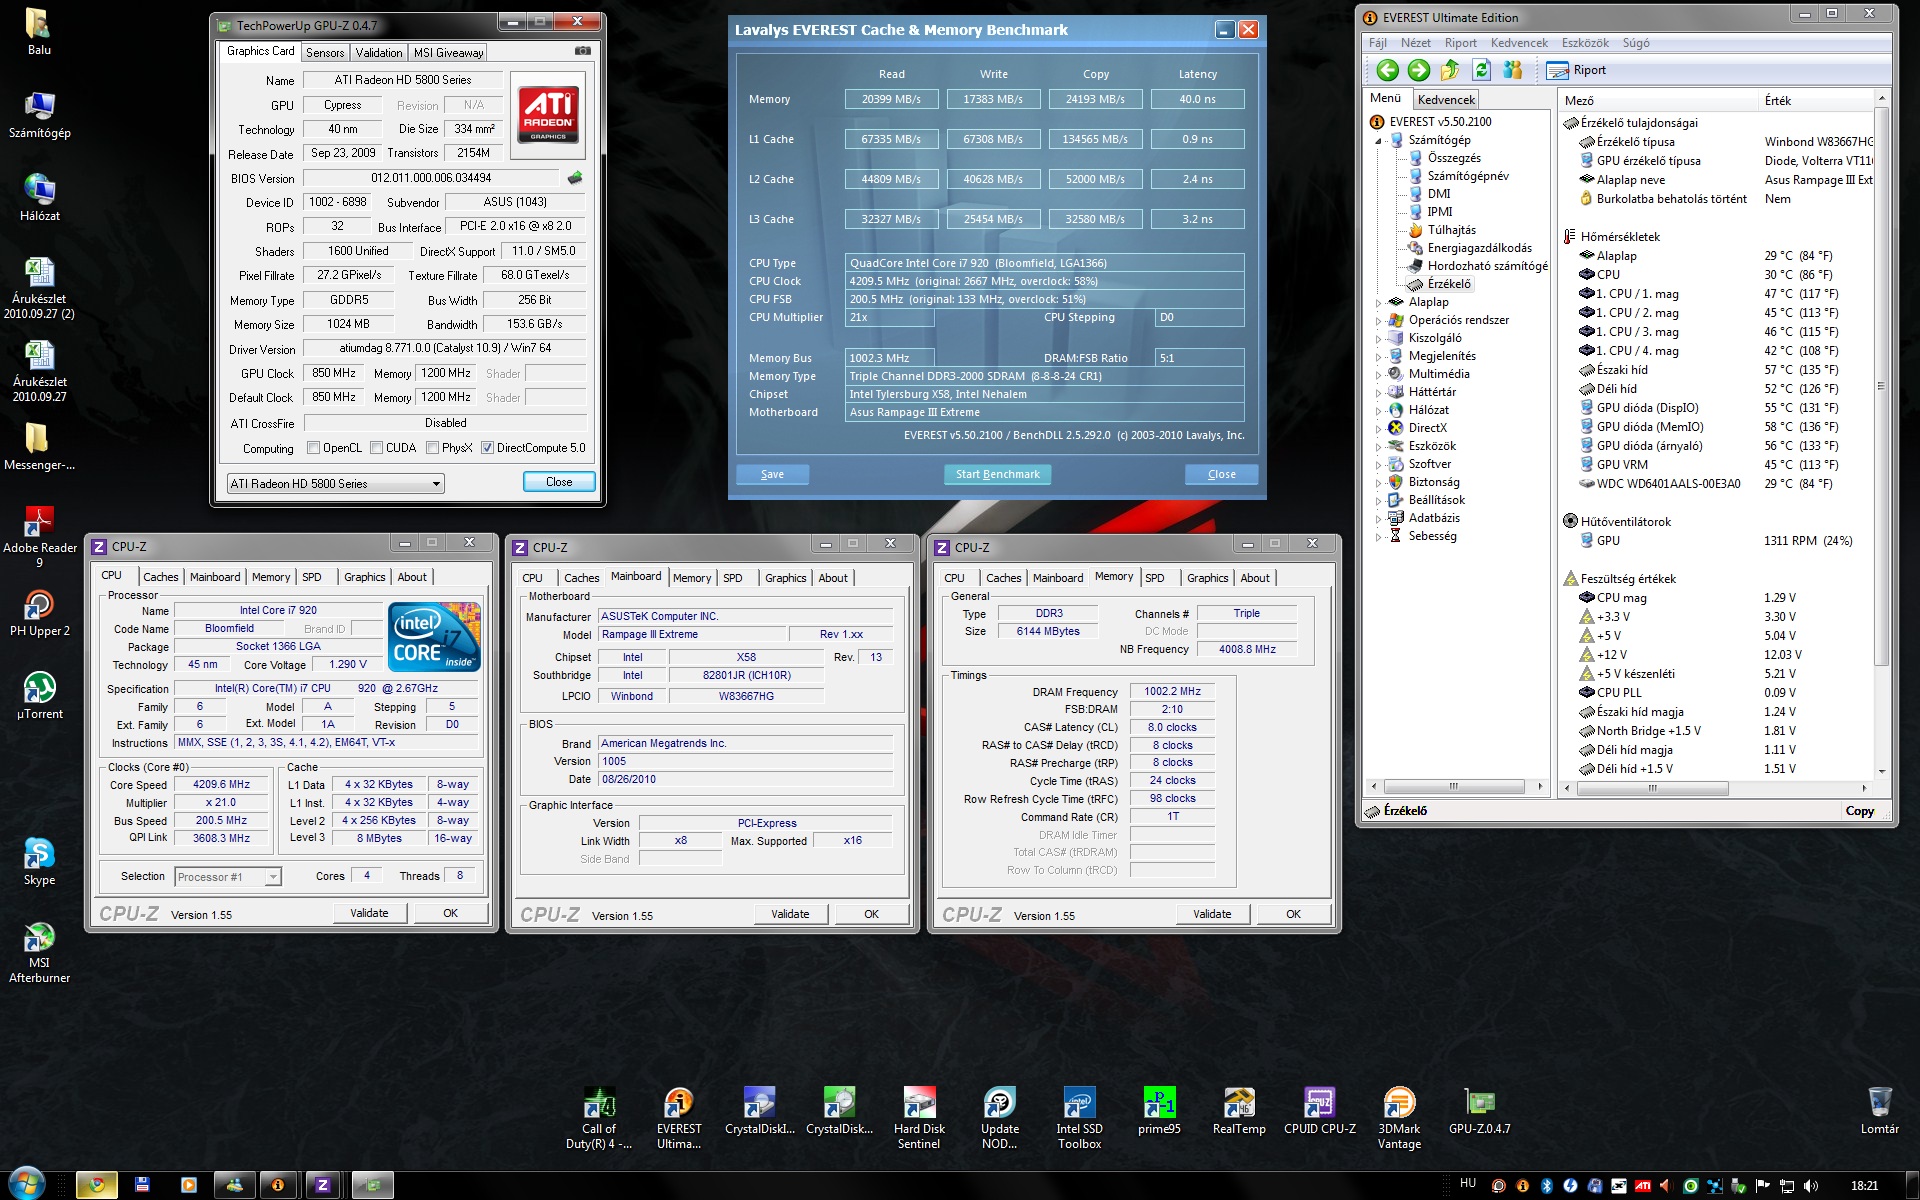This screenshot has height=1200, width=1920.
Task: Click CPU-Z taskbar button
Action: pos(322,1185)
